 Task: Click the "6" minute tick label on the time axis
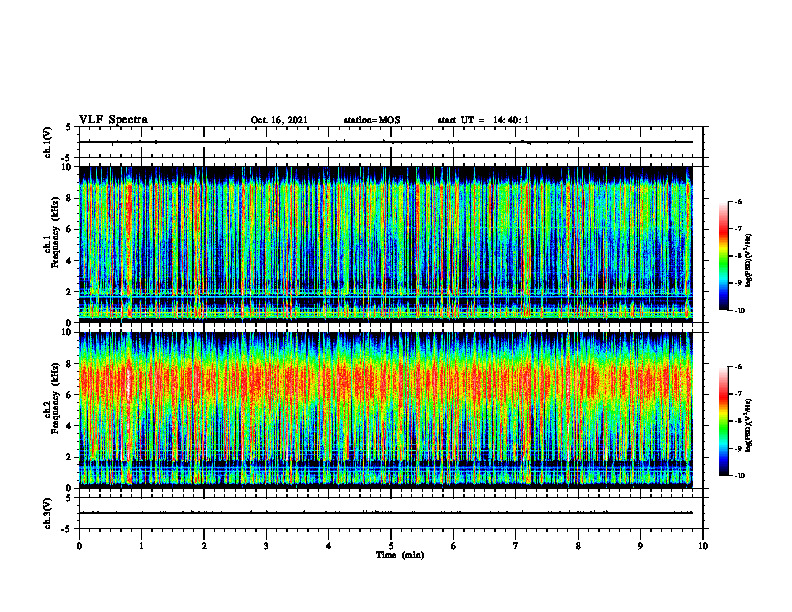454,546
